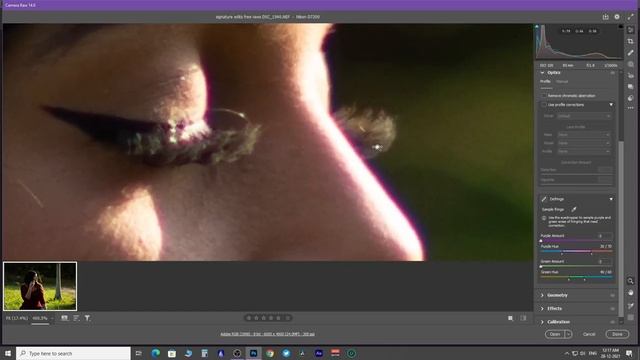Toggle Effects panel visibility eye
Screen dimensions: 640x360
pyautogui.click(x=612, y=309)
